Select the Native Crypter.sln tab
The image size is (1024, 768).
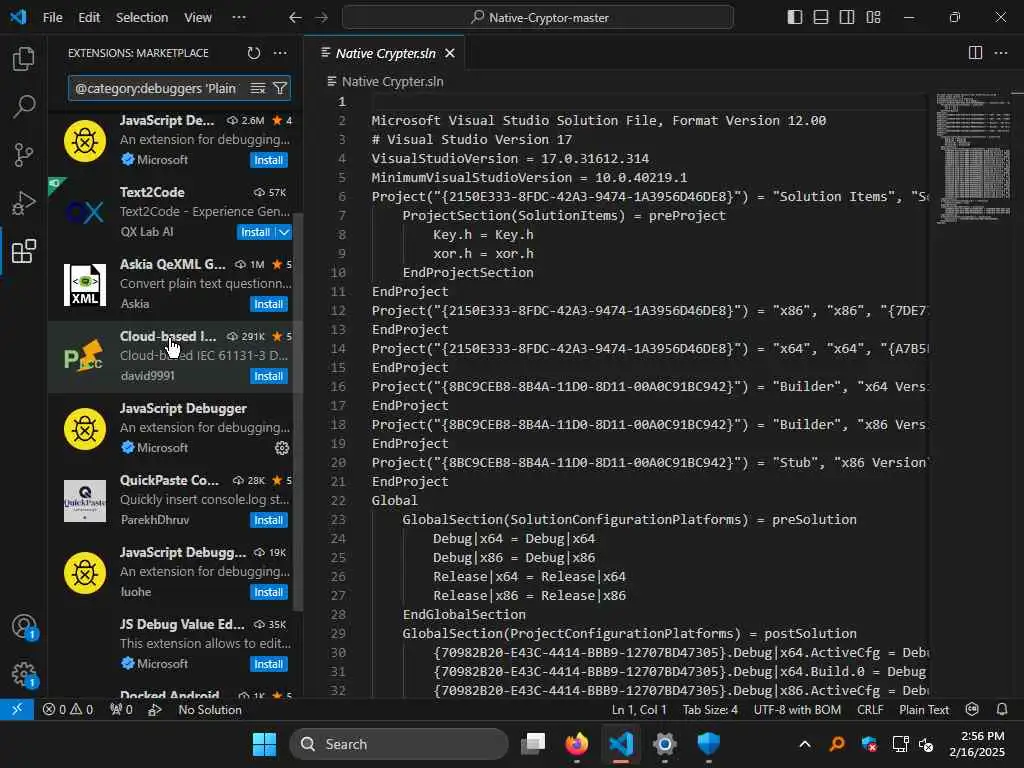[x=385, y=54]
